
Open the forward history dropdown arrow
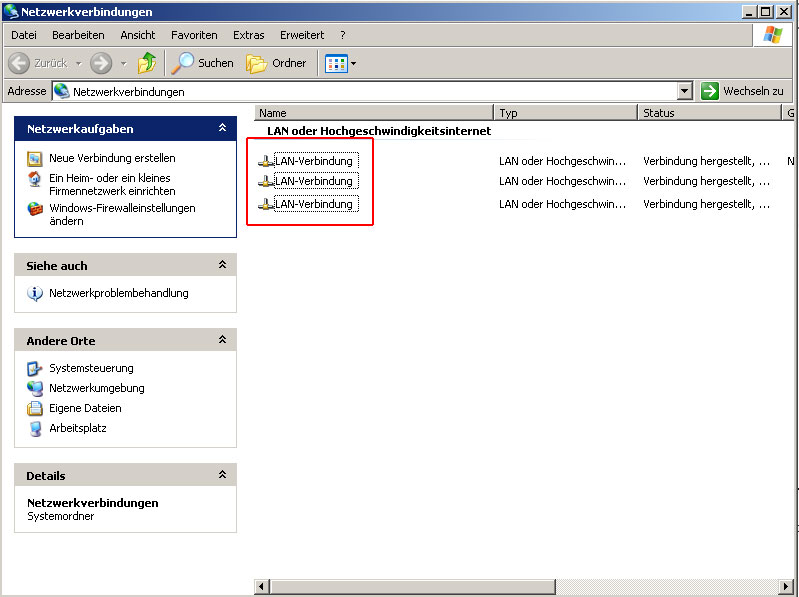[x=123, y=64]
